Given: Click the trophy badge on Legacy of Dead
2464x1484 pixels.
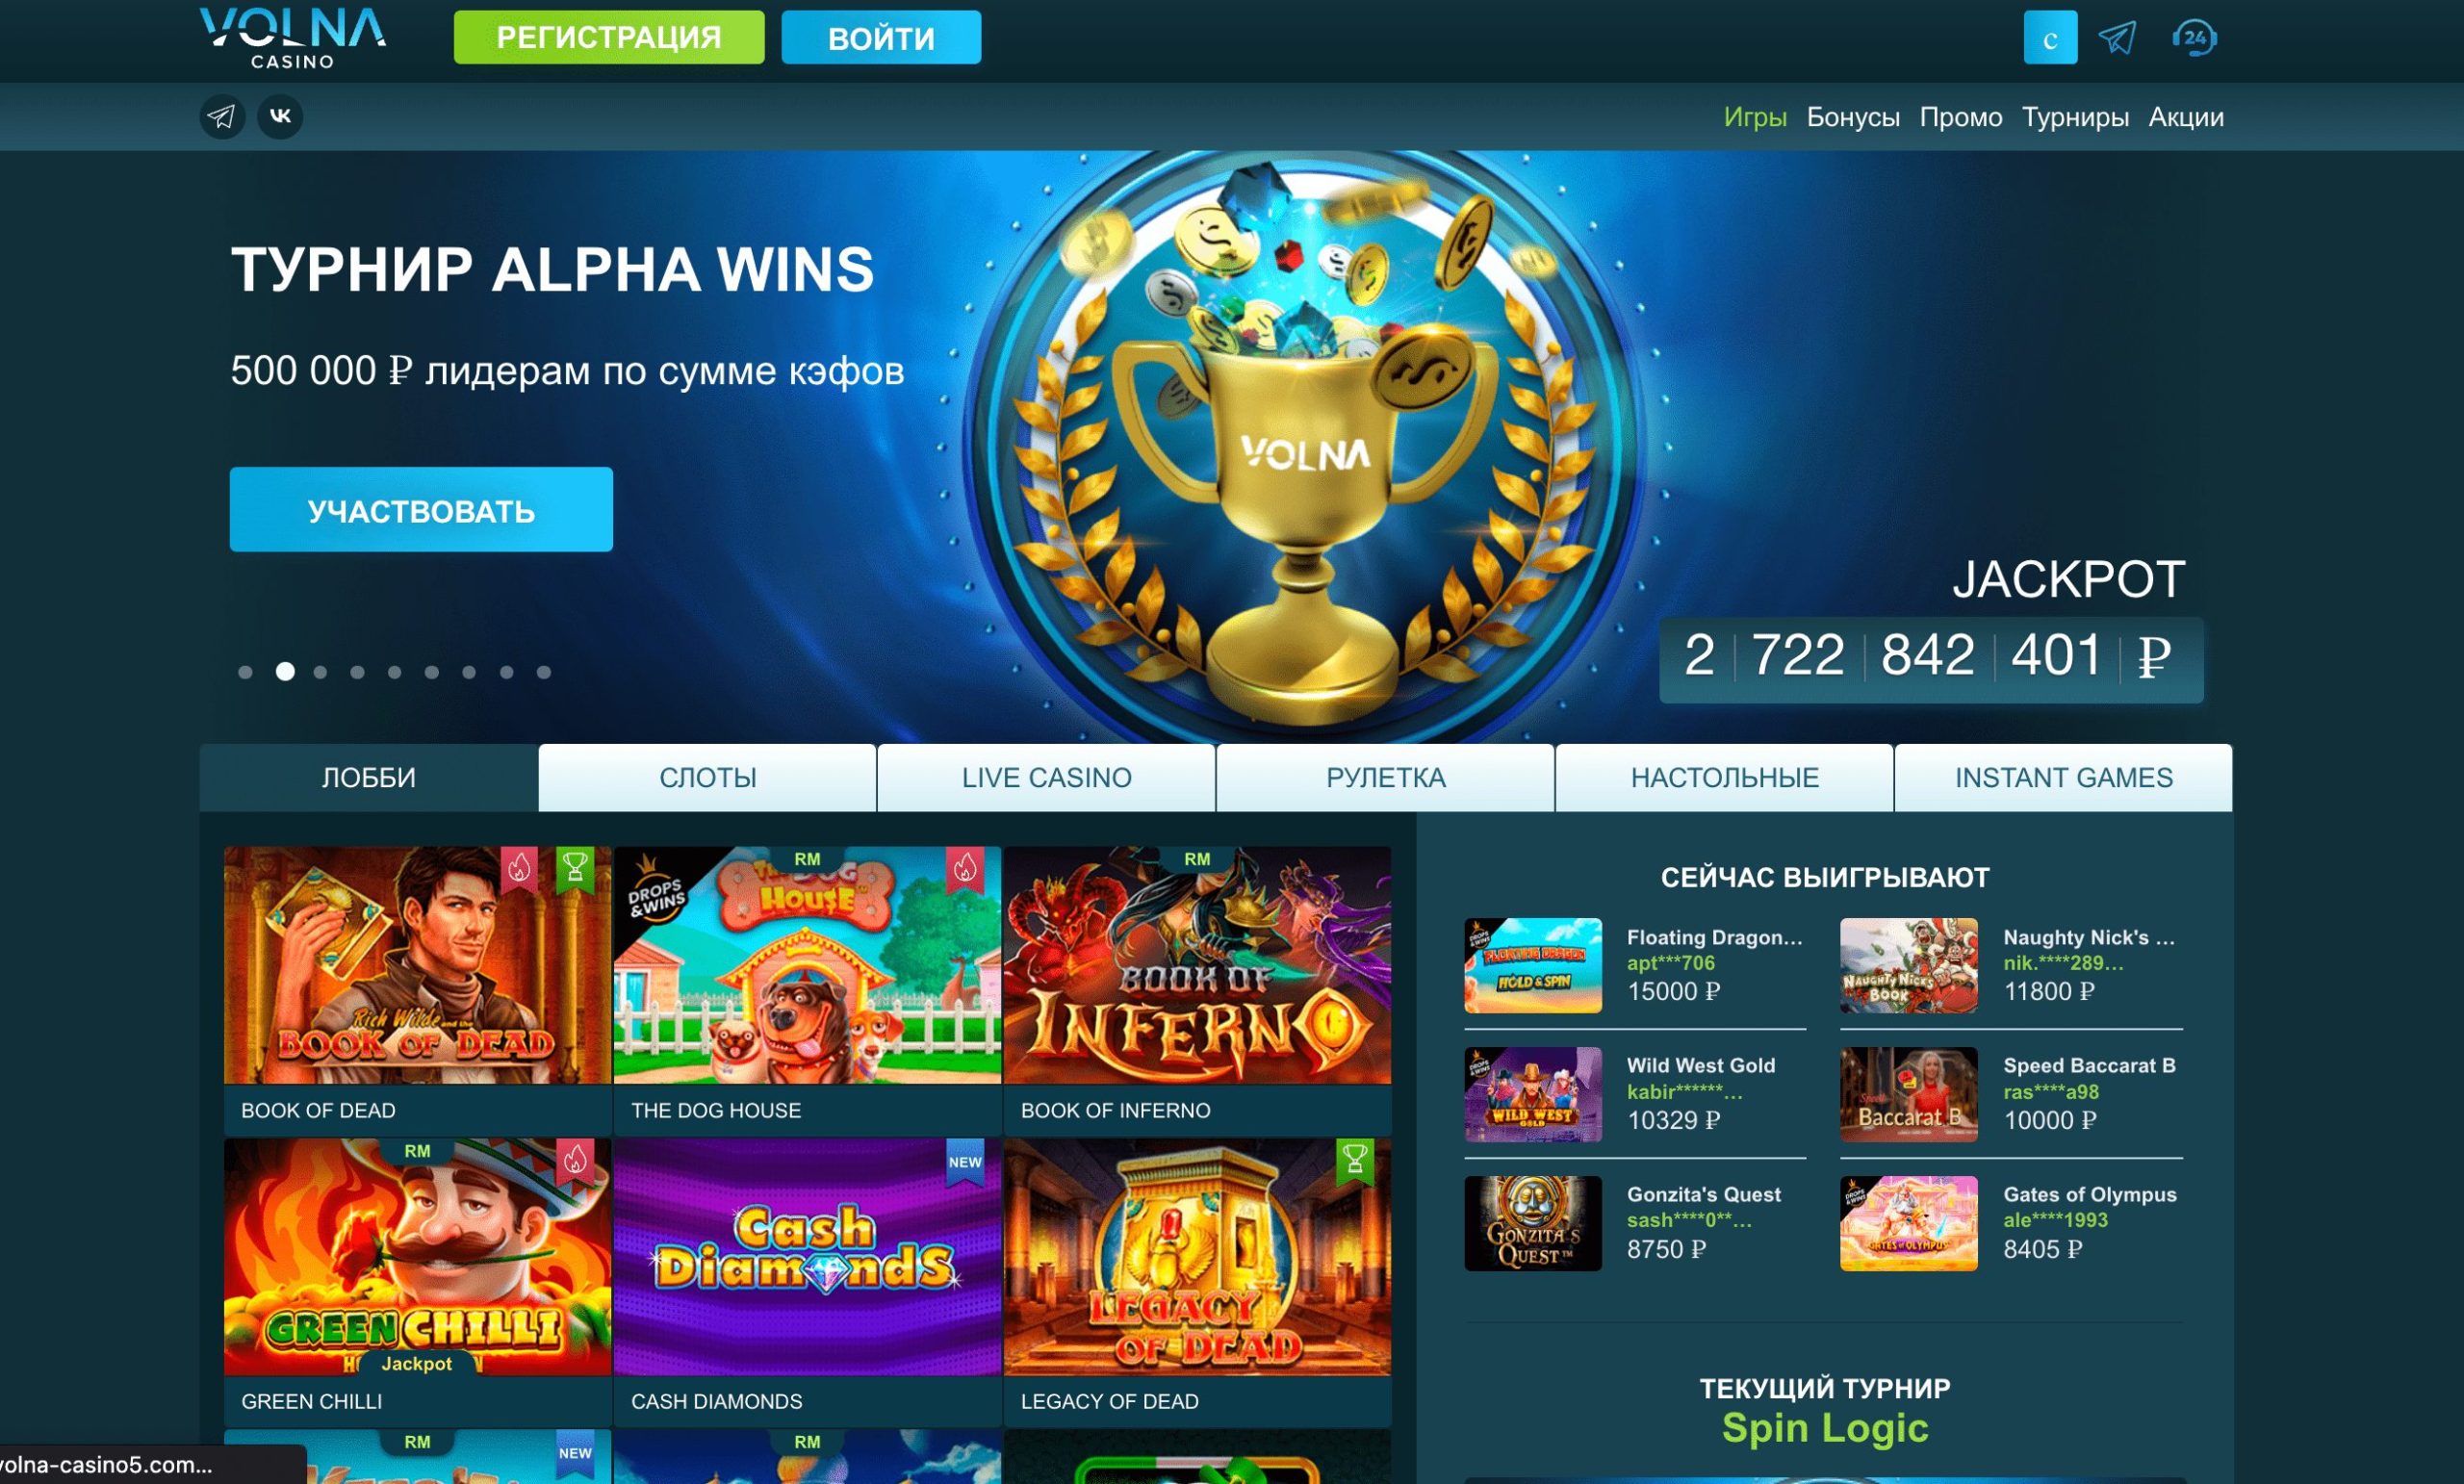Looking at the screenshot, I should (1355, 1161).
